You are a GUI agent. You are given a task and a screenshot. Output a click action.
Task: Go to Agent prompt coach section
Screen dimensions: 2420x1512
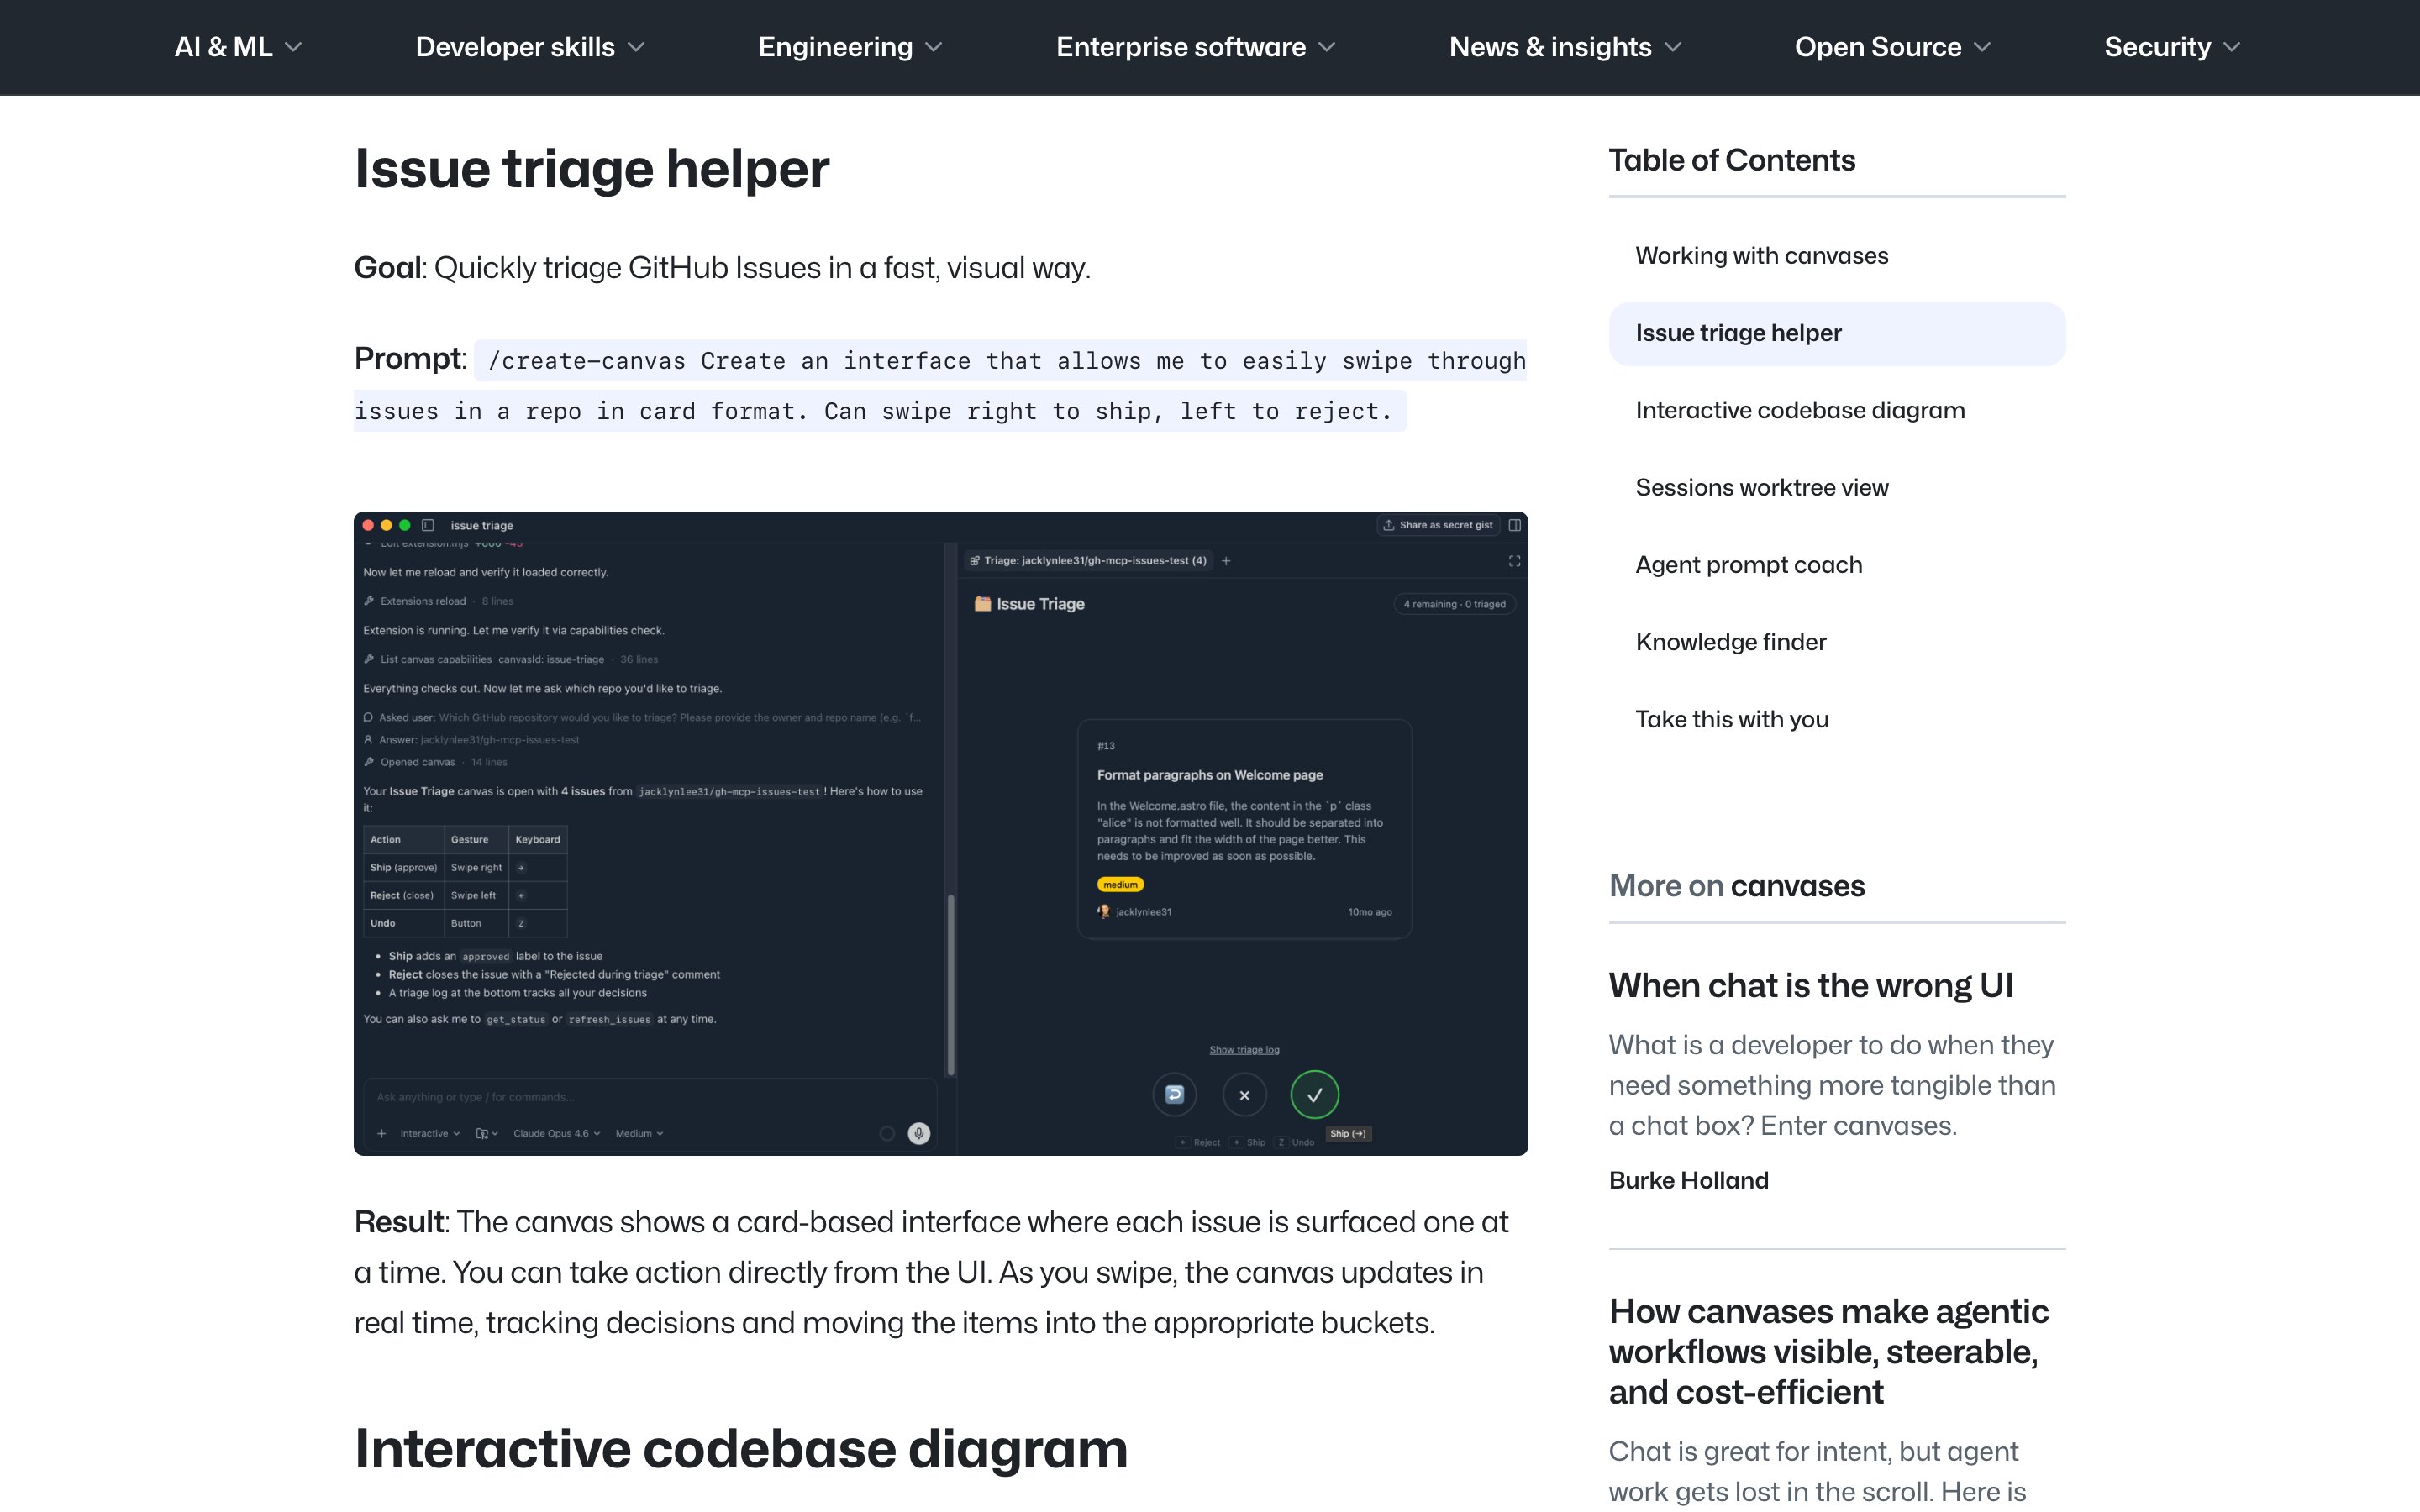(1748, 565)
